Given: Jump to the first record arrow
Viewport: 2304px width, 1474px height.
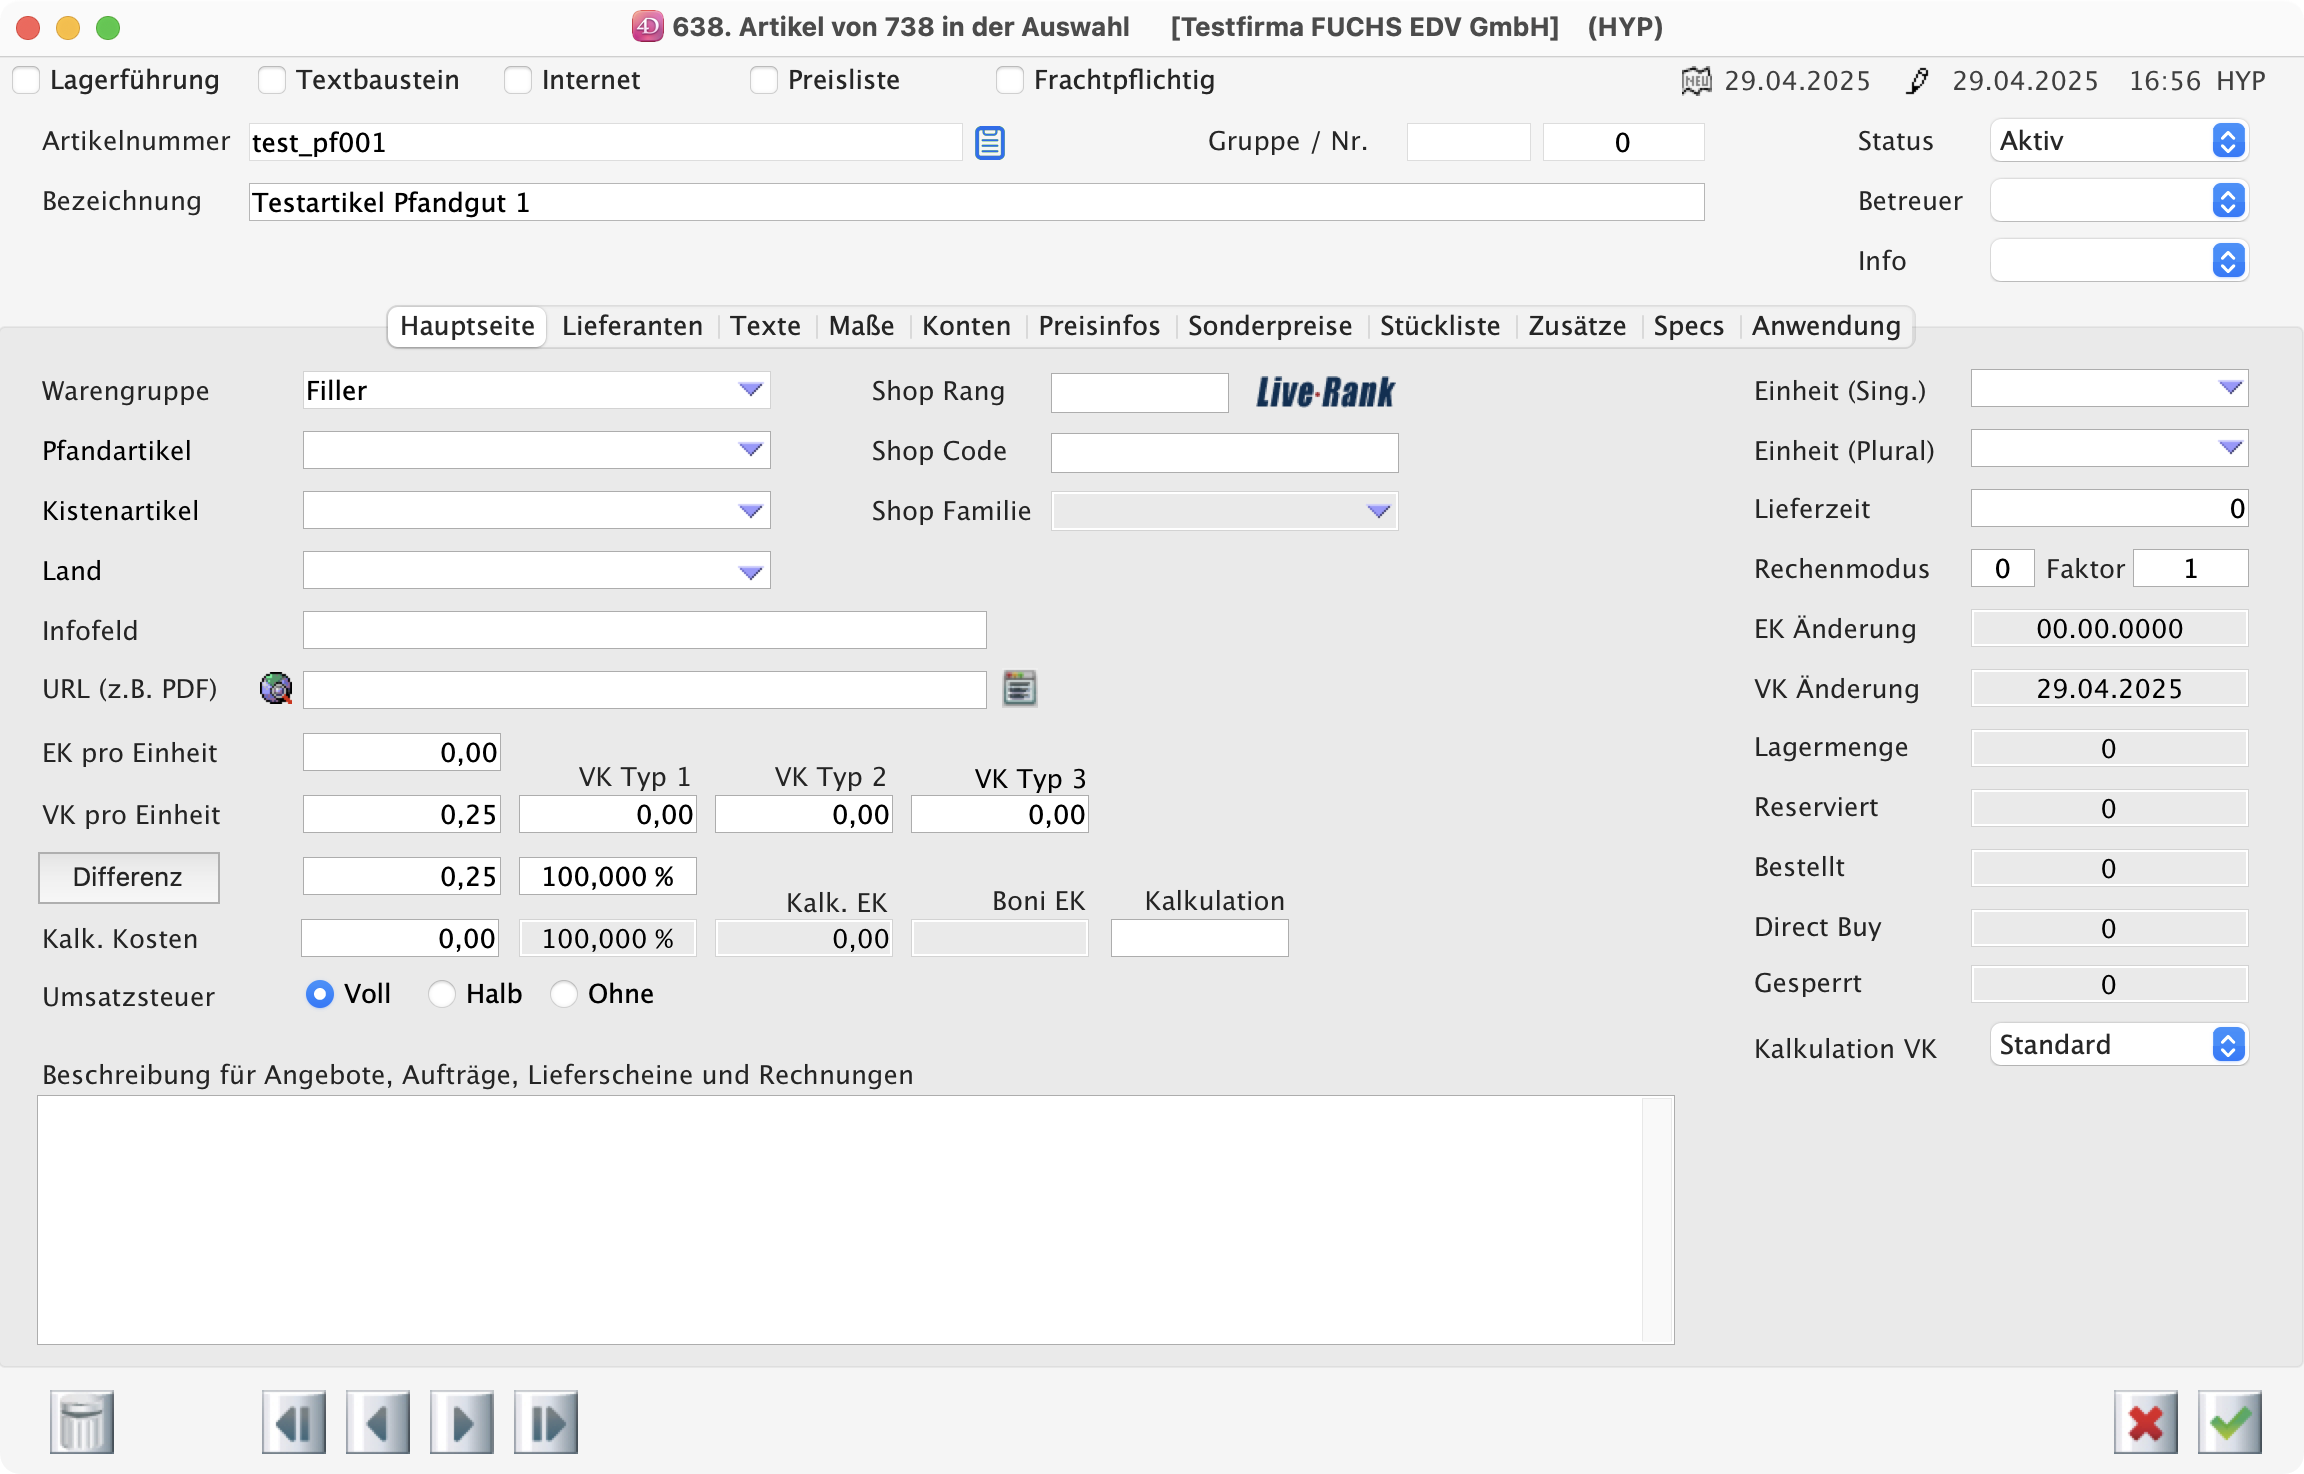Looking at the screenshot, I should click(x=294, y=1422).
